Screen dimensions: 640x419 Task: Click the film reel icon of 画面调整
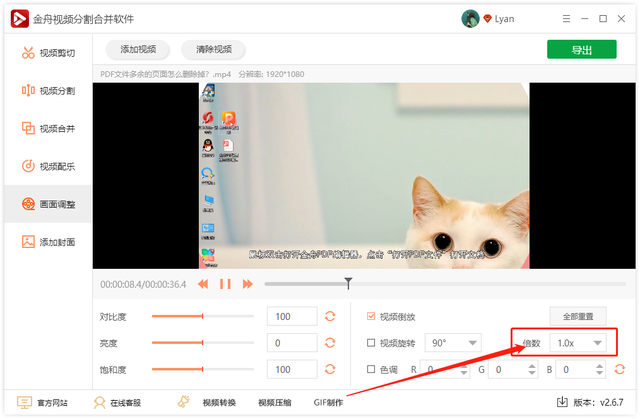point(28,204)
